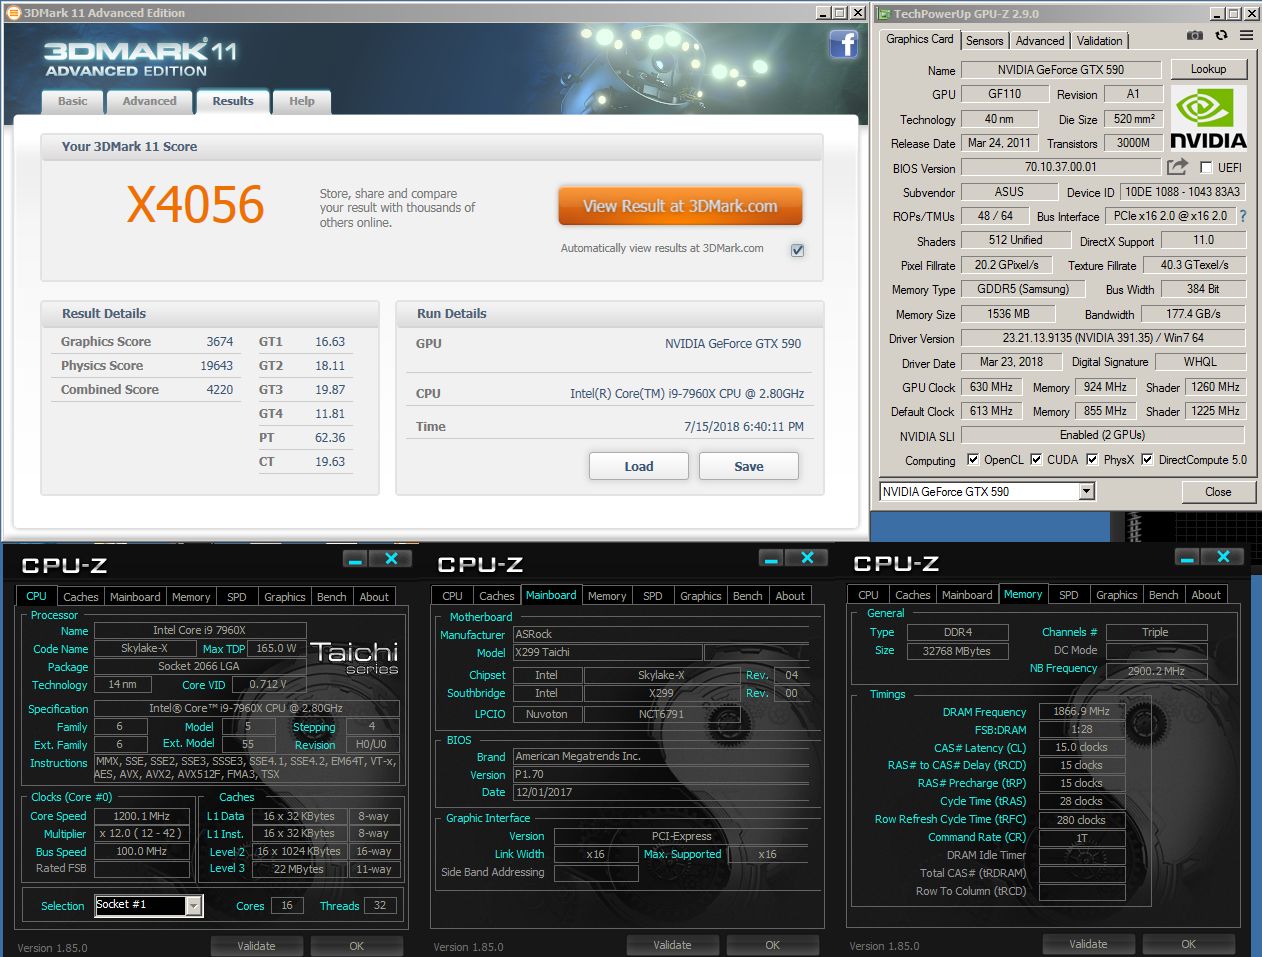Take a GPU-Z screenshot with camera icon
The width and height of the screenshot is (1262, 957).
coord(1195,35)
